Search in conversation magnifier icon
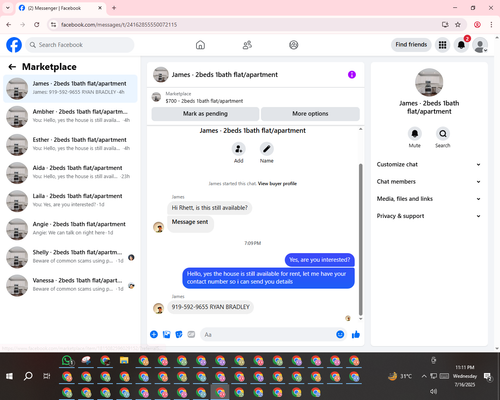Viewport: 500px width, 400px height. click(443, 134)
